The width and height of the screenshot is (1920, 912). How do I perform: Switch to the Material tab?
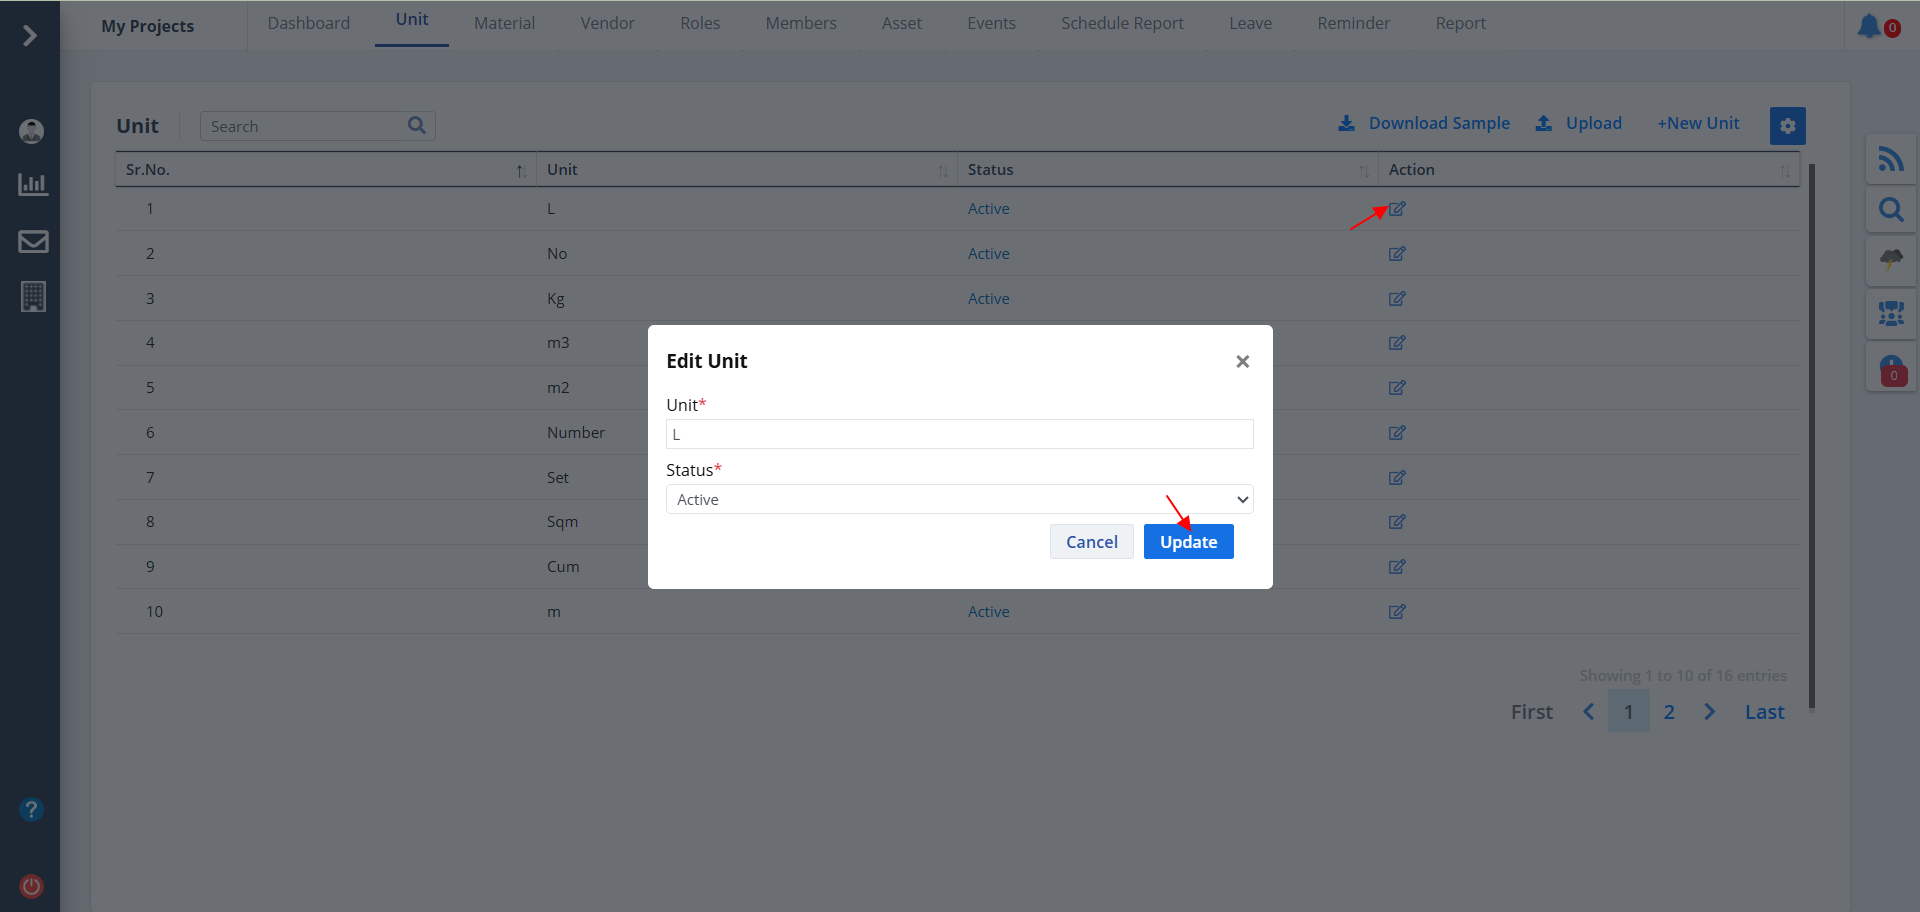coord(504,23)
